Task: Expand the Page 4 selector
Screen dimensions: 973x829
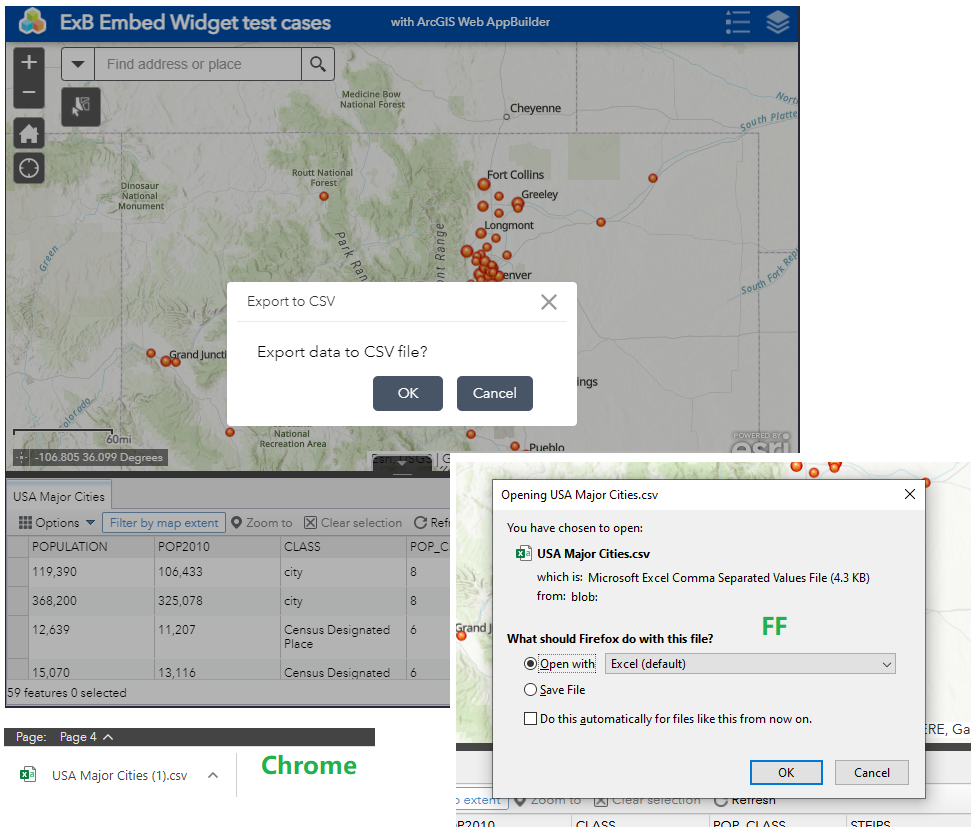Action: (x=86, y=737)
